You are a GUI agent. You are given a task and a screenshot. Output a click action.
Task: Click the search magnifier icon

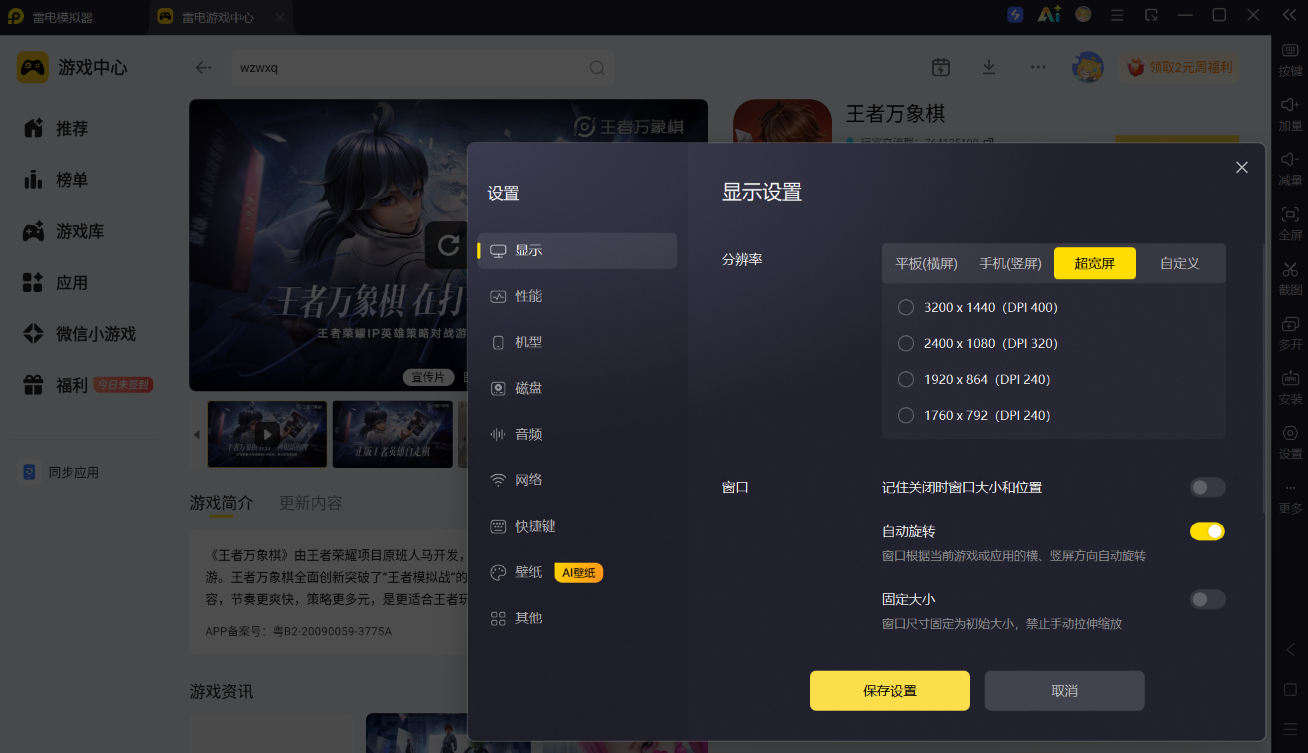pyautogui.click(x=597, y=68)
